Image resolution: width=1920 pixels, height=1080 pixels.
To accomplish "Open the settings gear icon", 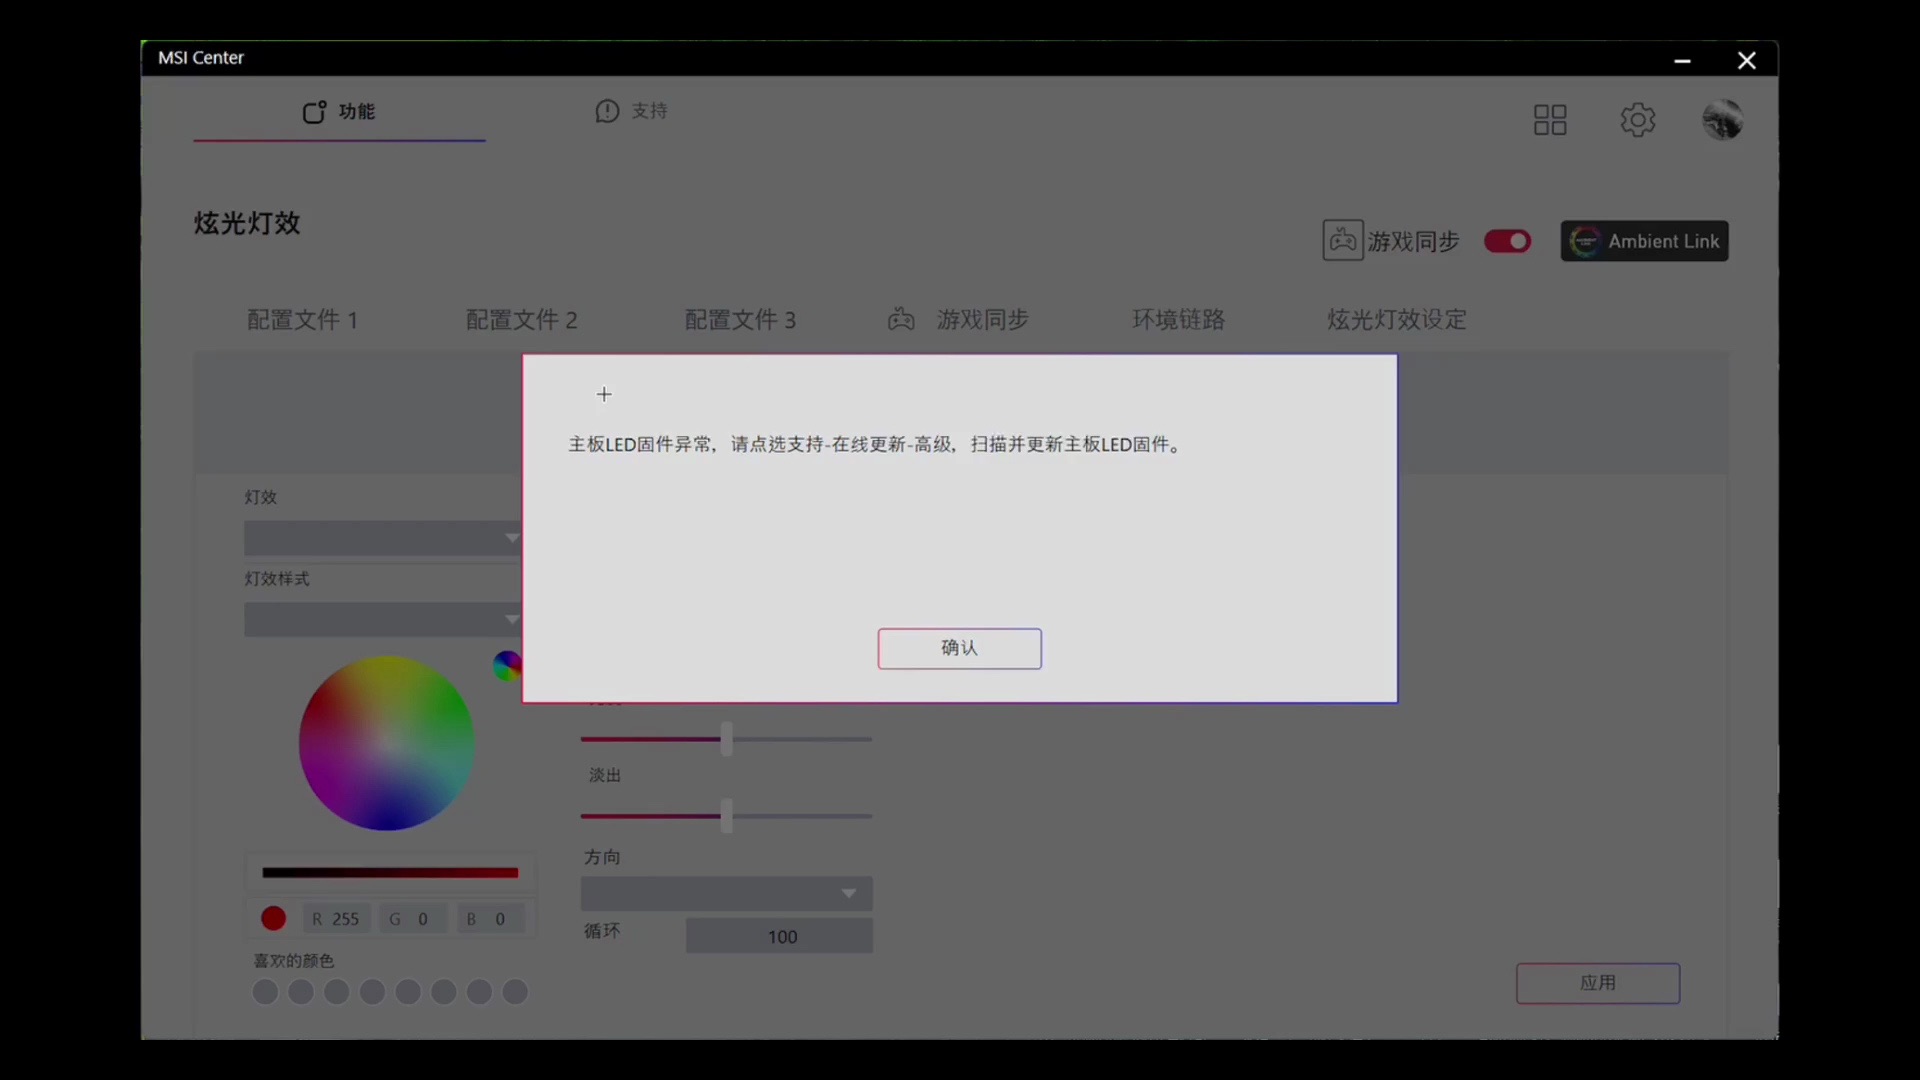I will (x=1637, y=120).
